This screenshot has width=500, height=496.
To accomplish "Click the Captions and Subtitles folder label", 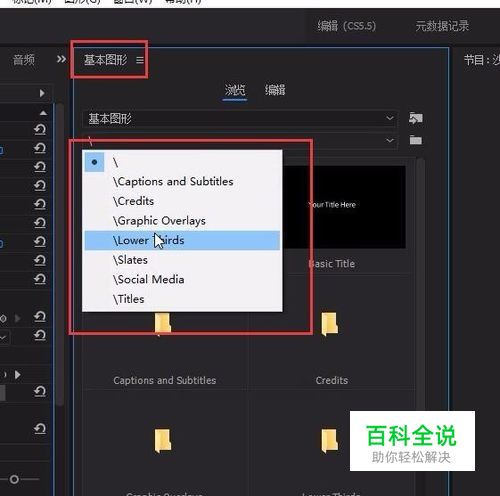I will [165, 380].
